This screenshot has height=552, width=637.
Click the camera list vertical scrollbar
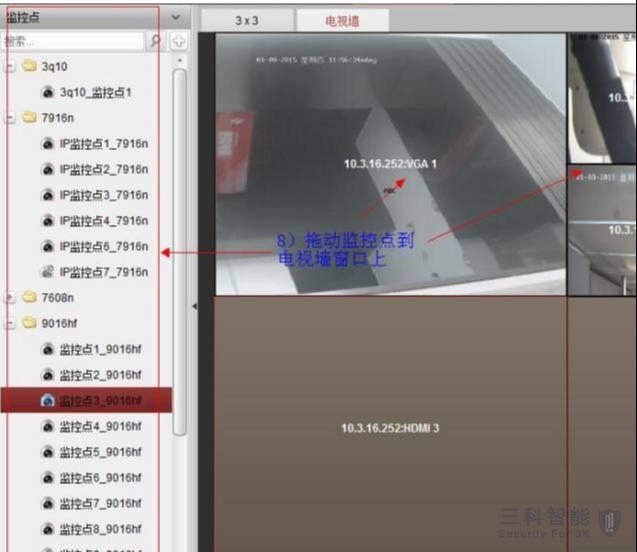(180, 250)
